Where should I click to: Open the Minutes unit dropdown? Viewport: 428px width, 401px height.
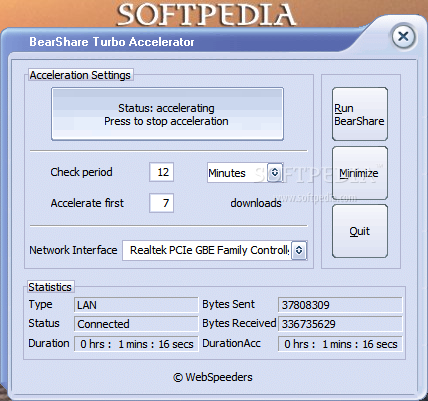pos(245,173)
